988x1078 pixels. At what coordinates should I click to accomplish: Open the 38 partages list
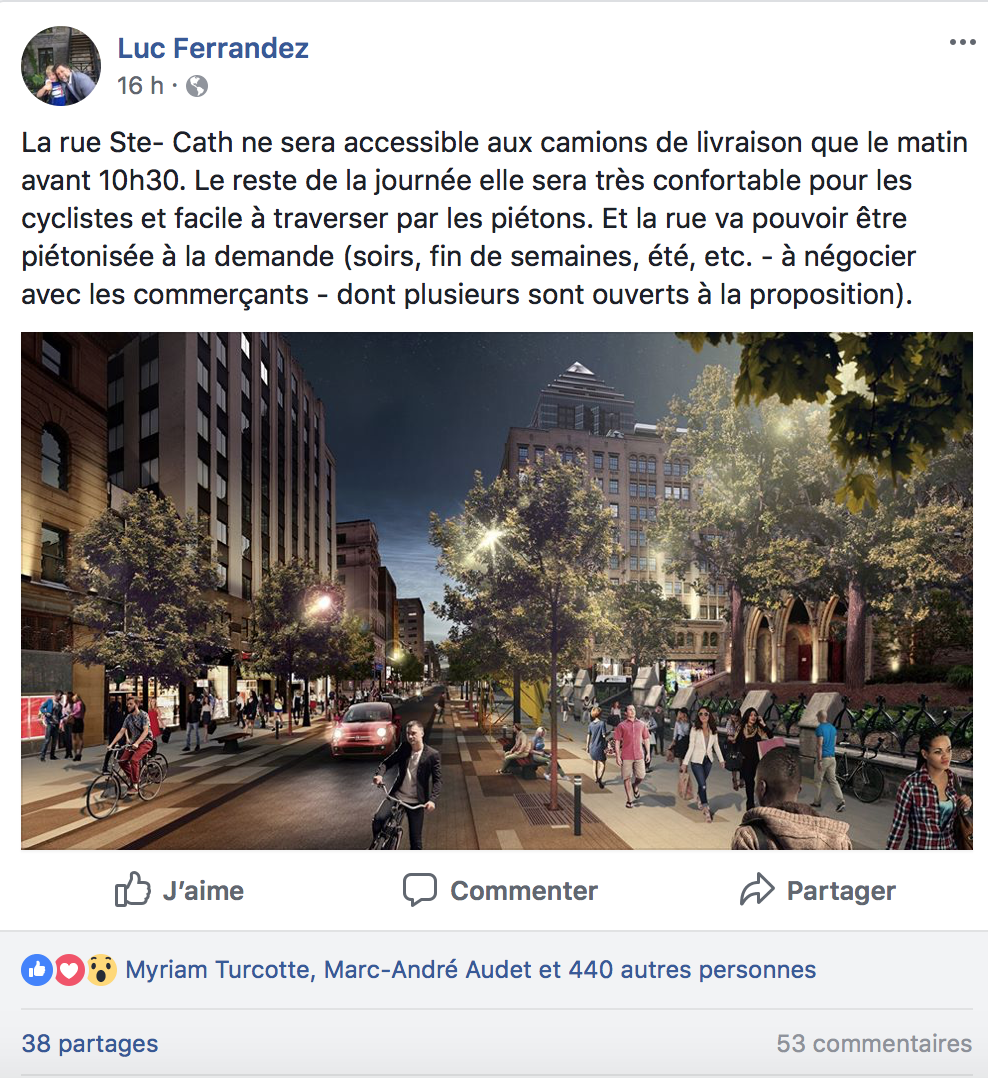click(x=90, y=1043)
